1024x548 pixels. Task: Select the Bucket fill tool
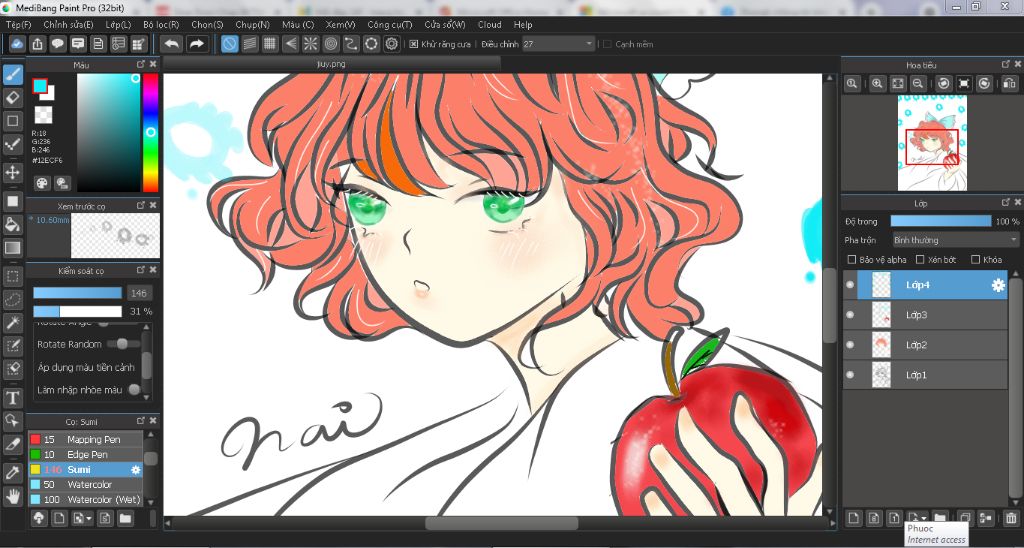12,225
